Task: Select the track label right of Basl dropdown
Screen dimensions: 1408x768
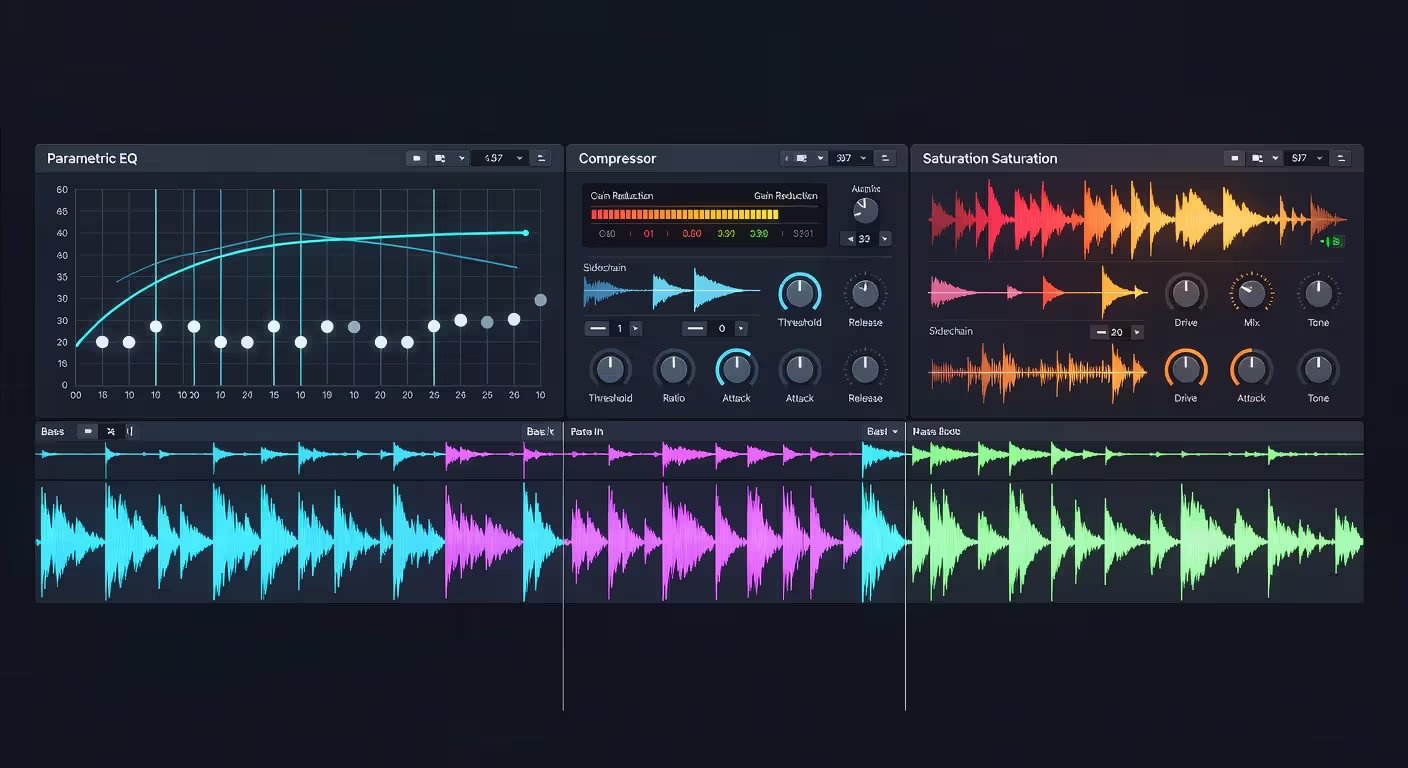Action: (936, 432)
